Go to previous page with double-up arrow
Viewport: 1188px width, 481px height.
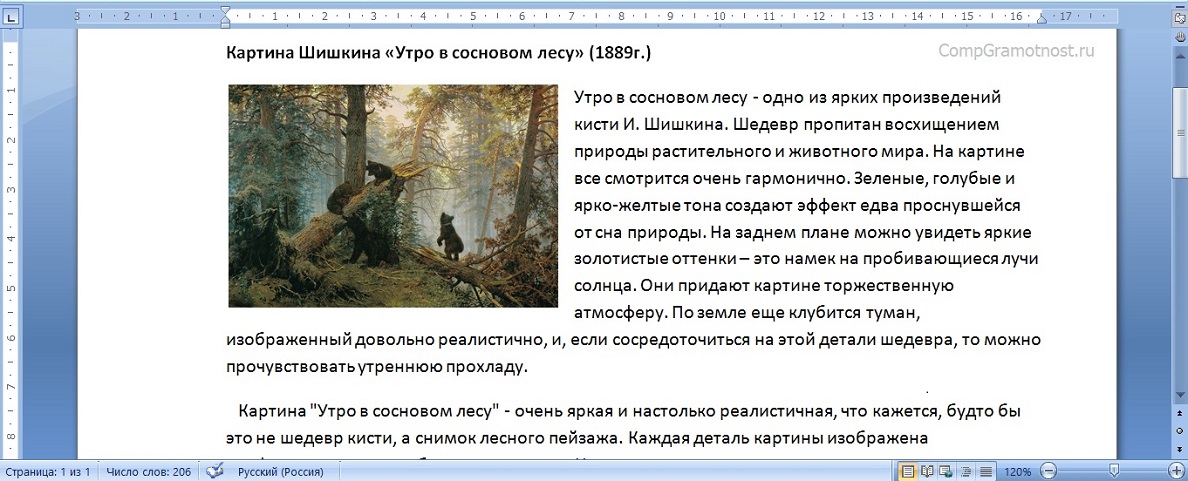tap(1181, 415)
